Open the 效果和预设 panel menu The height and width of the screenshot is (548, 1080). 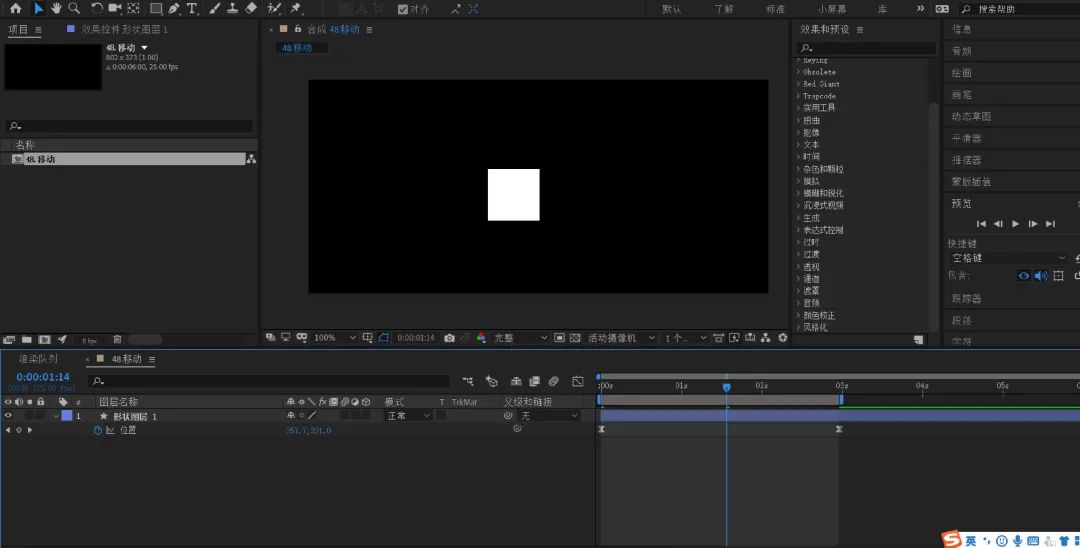(860, 30)
